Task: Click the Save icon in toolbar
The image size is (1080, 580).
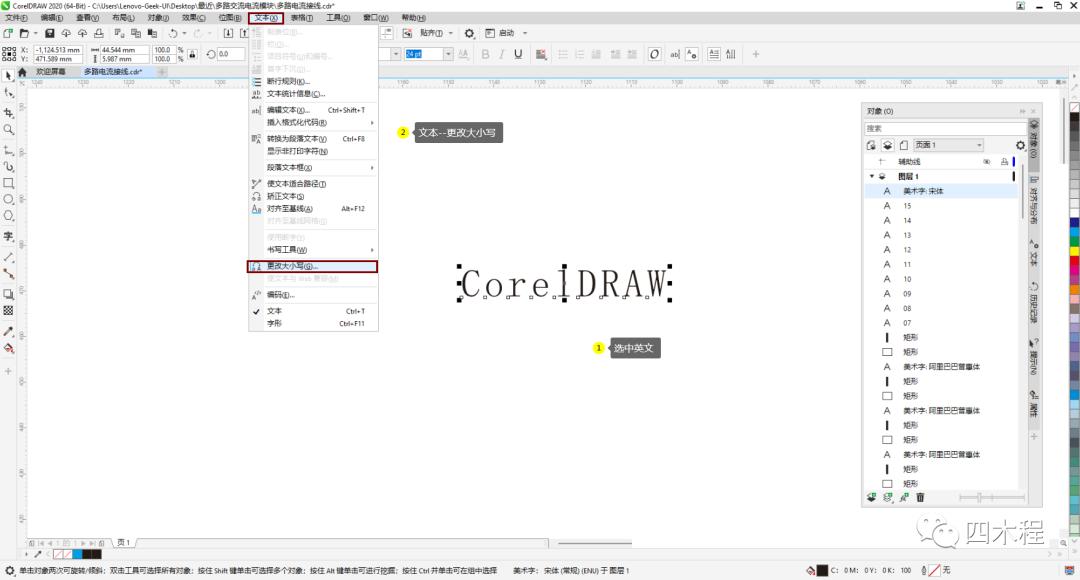Action: [x=50, y=33]
